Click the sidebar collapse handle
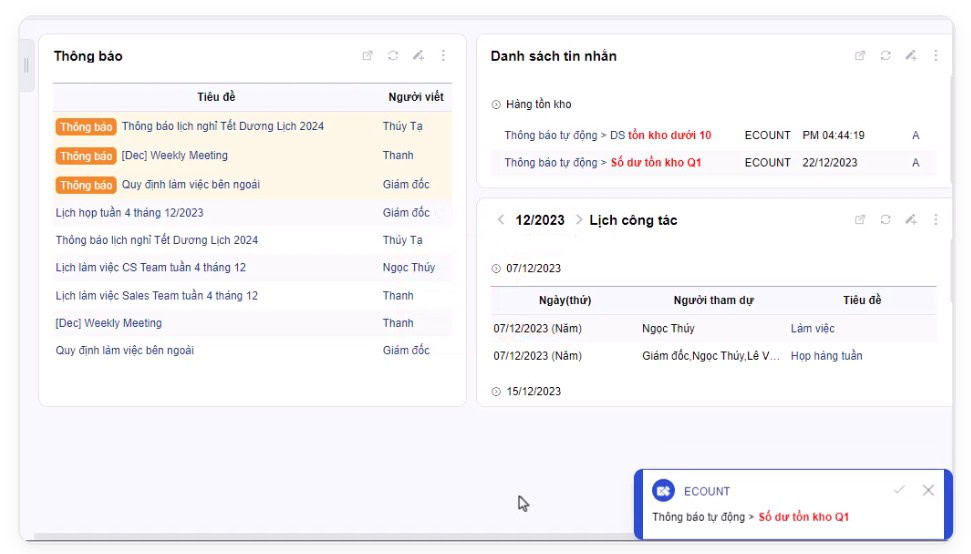Viewport: 971px width, 554px height. [26, 66]
